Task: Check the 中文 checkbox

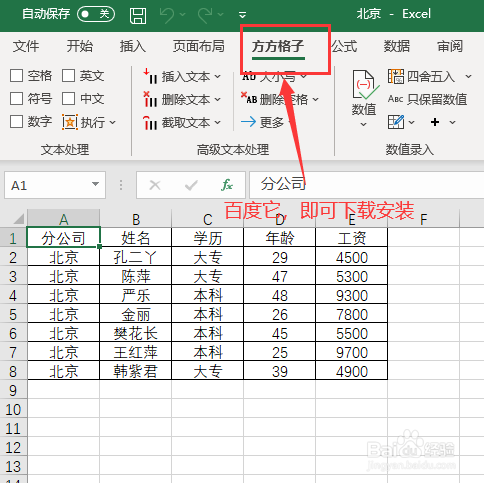Action: pos(68,99)
